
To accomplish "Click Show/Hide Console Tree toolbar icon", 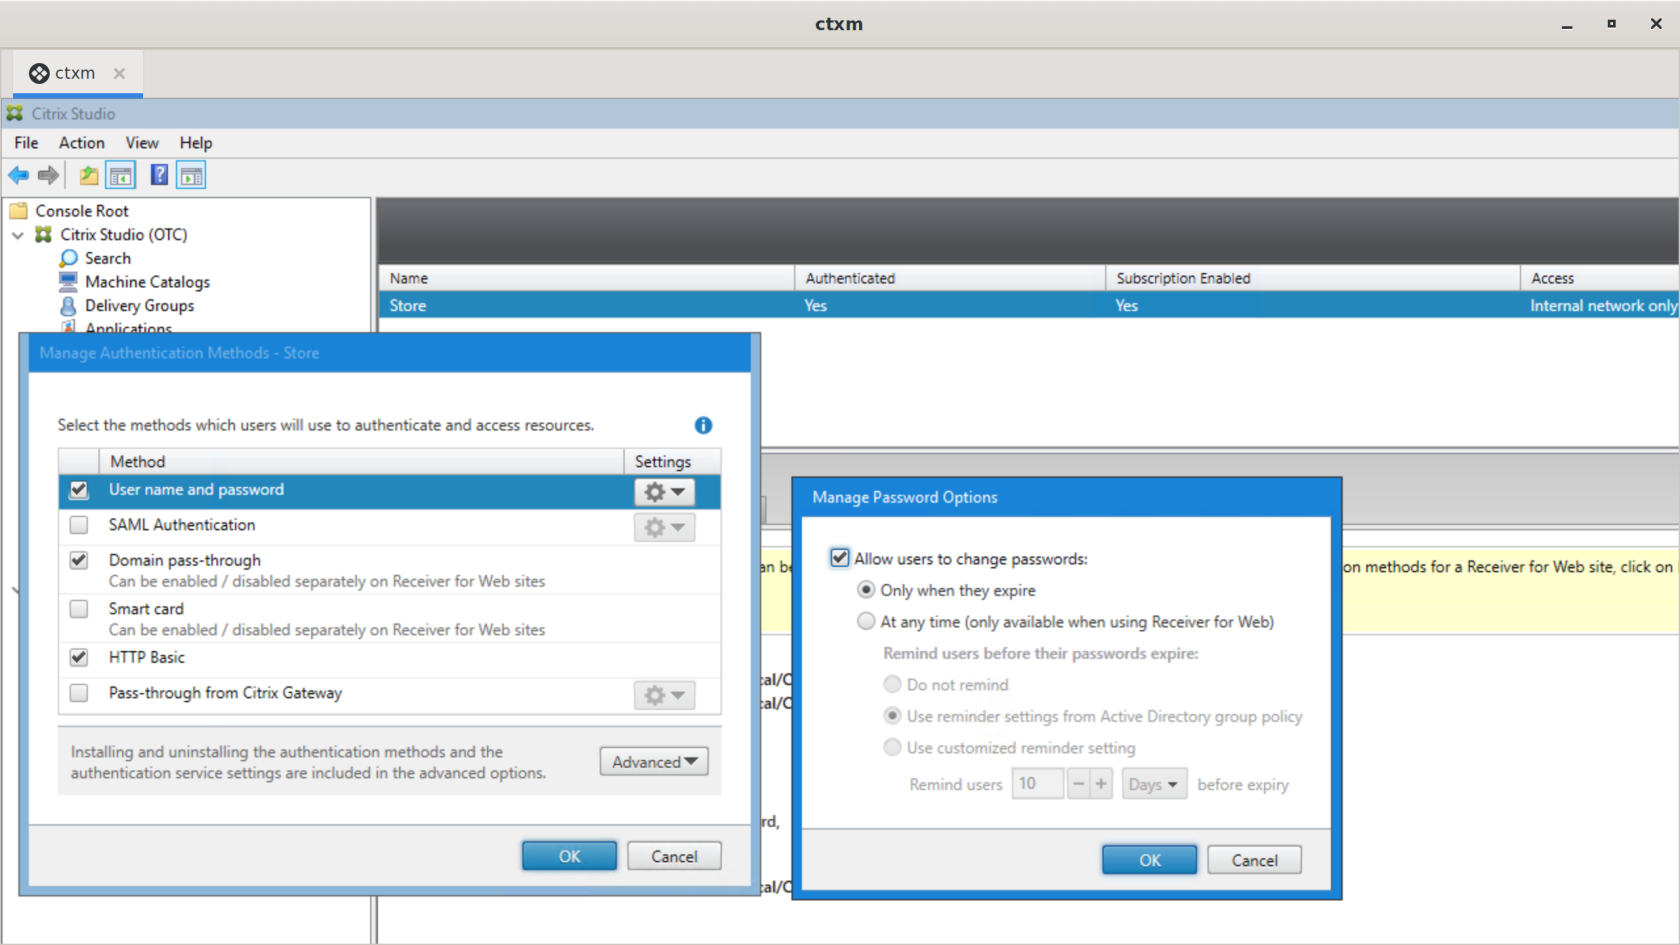I will coord(121,176).
